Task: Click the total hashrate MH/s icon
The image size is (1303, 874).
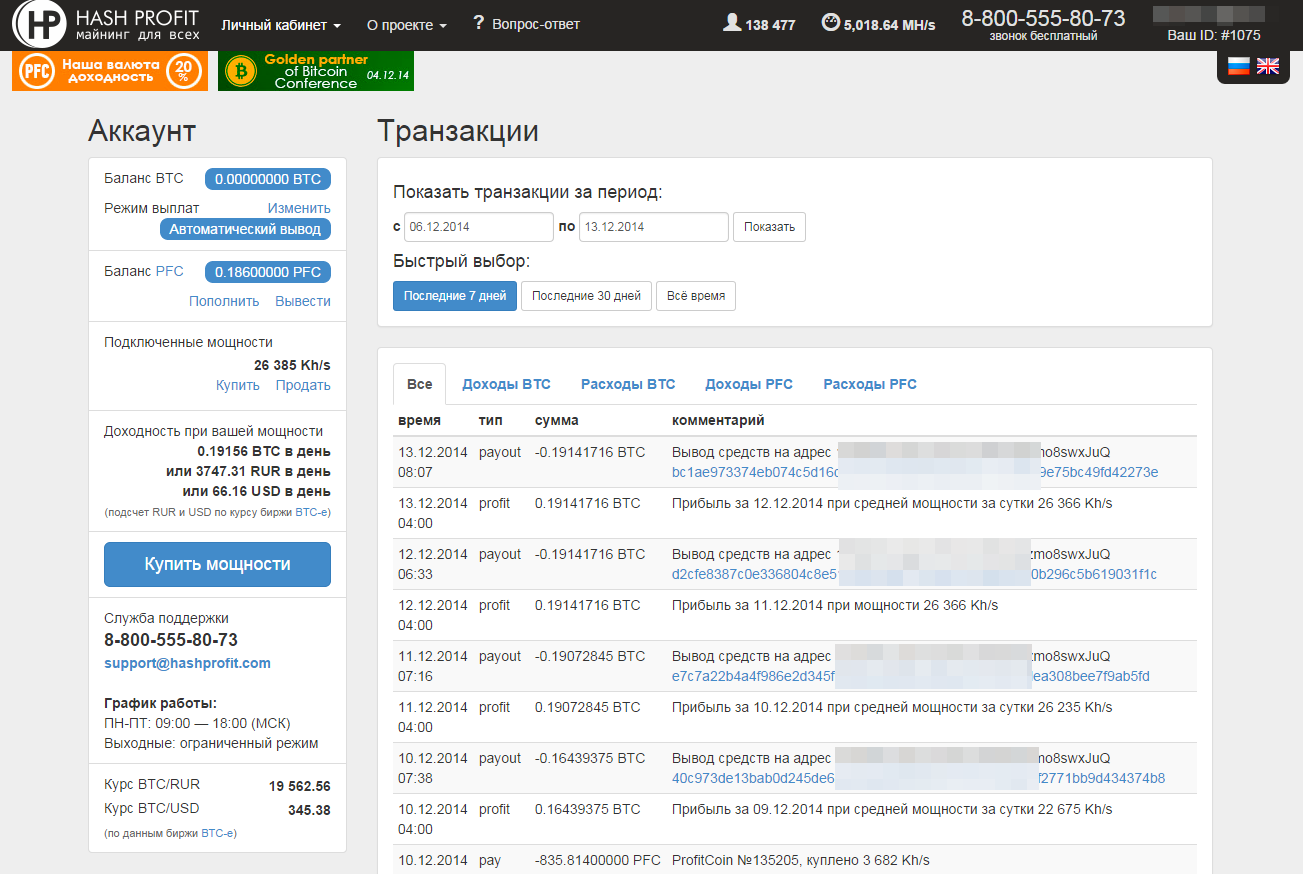Action: [x=830, y=23]
